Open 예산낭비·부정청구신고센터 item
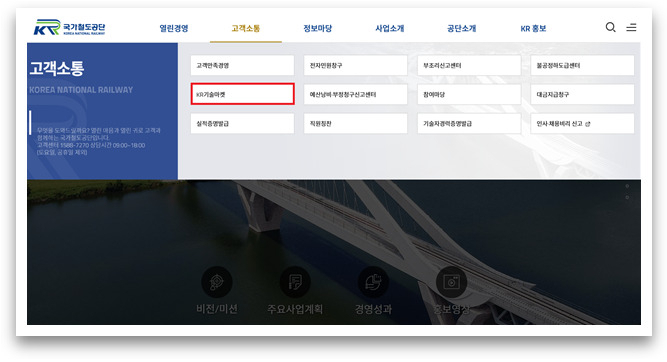This screenshot has width=667, height=362. click(356, 94)
